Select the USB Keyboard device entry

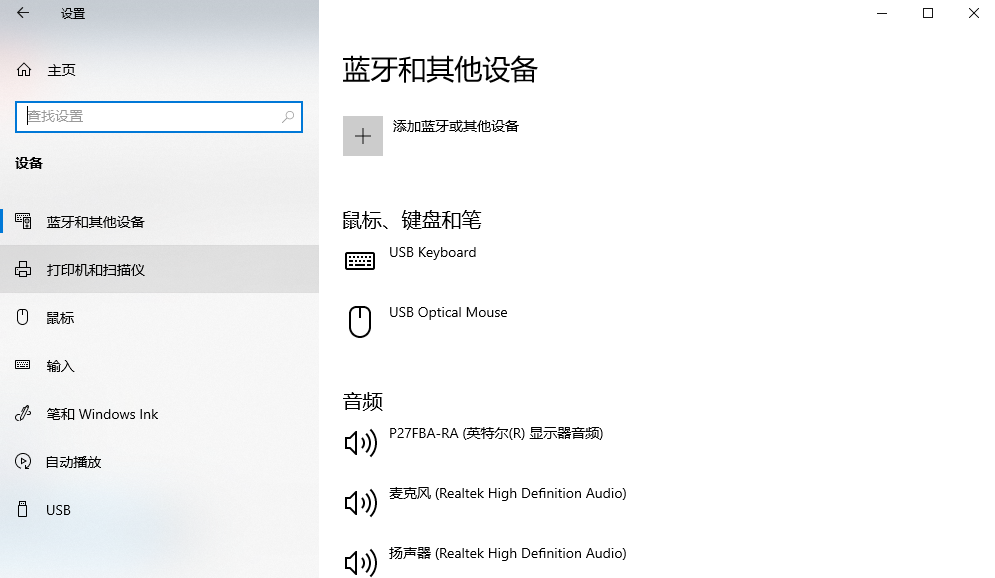pos(432,252)
